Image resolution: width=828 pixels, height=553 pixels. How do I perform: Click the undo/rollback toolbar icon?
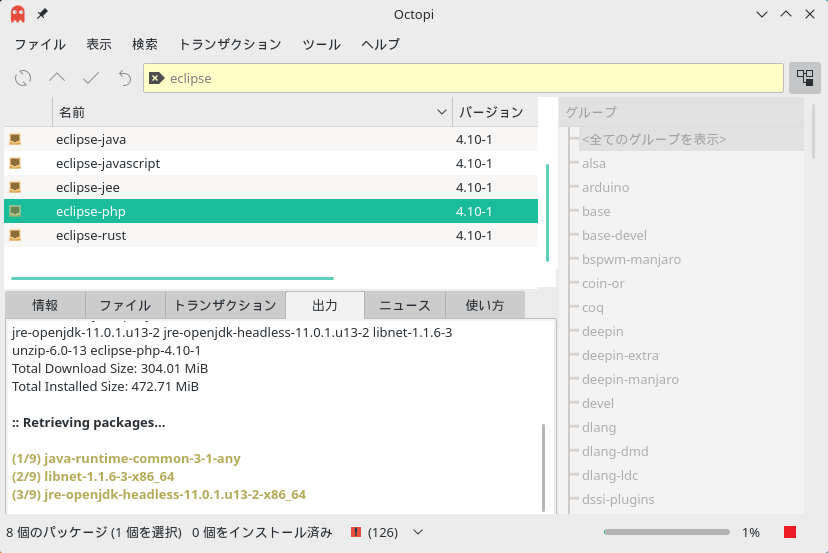pos(125,78)
